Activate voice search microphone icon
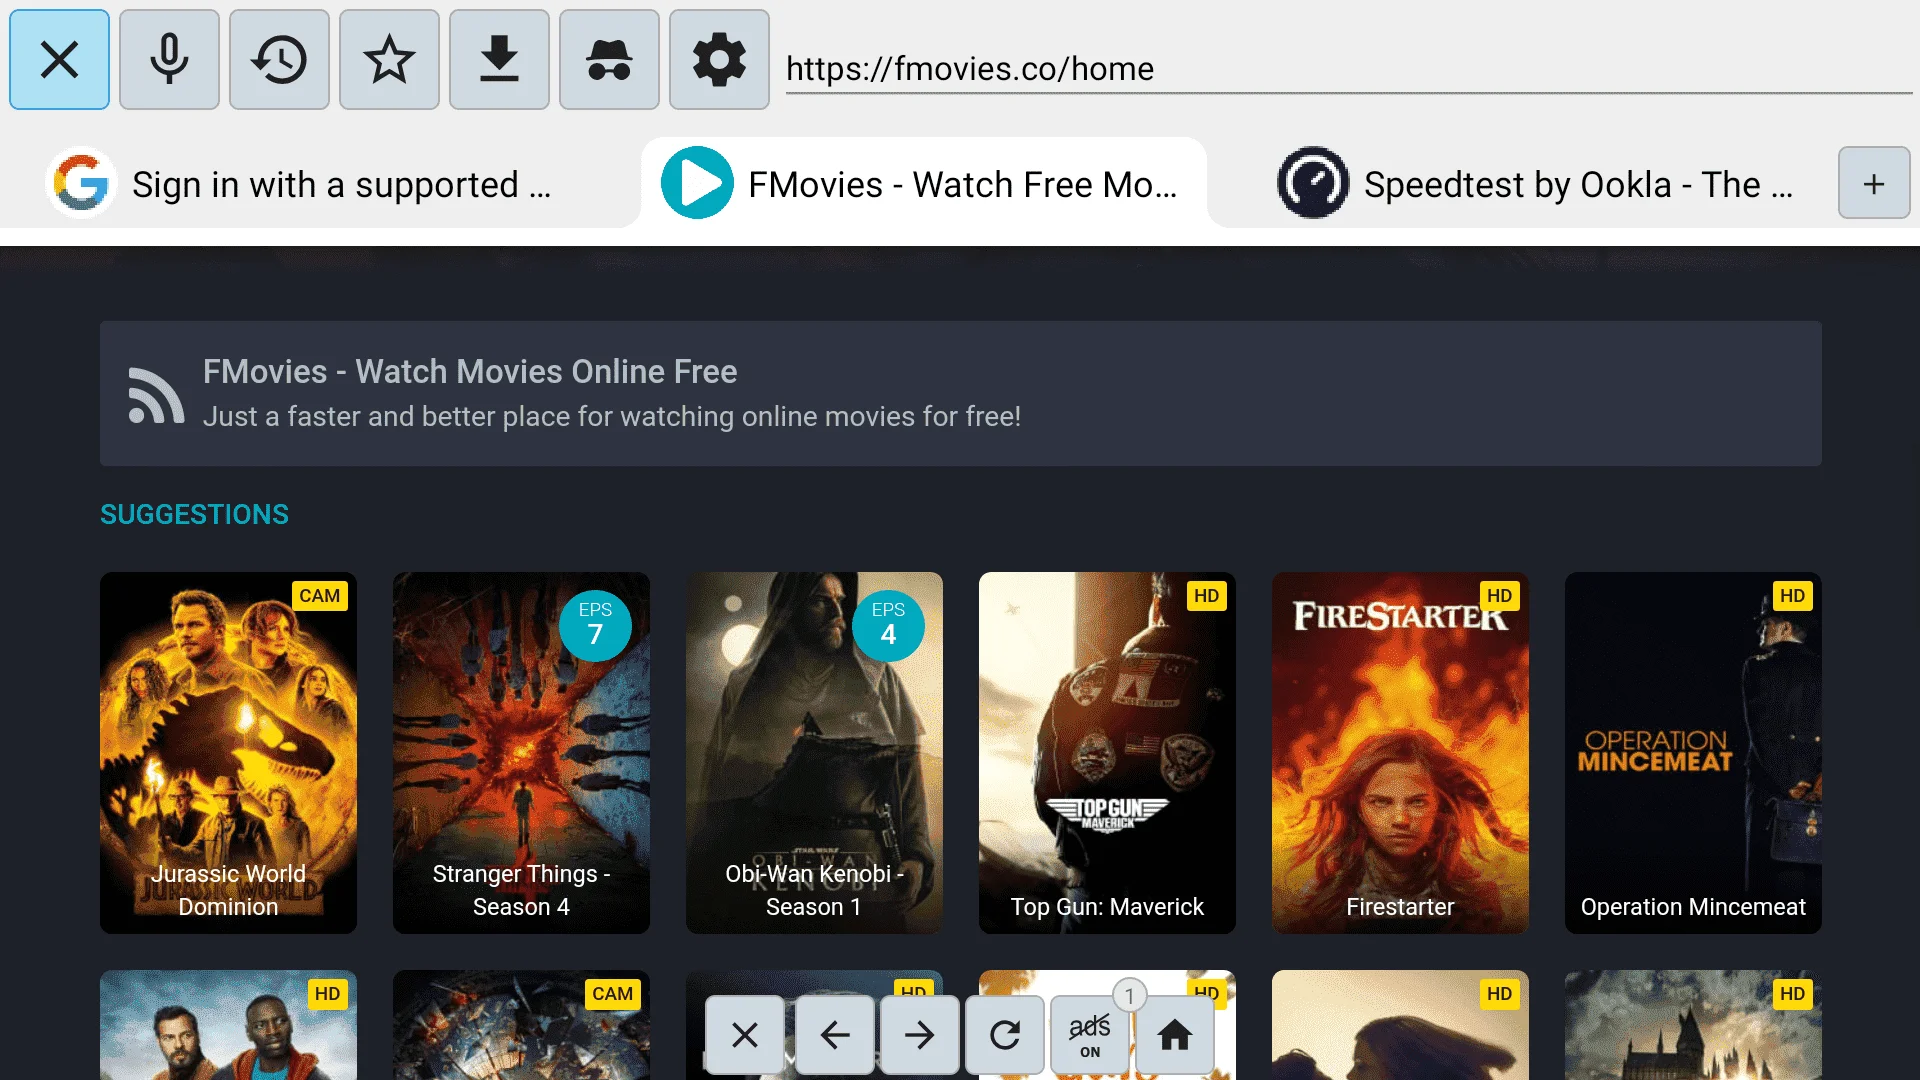 (x=169, y=60)
